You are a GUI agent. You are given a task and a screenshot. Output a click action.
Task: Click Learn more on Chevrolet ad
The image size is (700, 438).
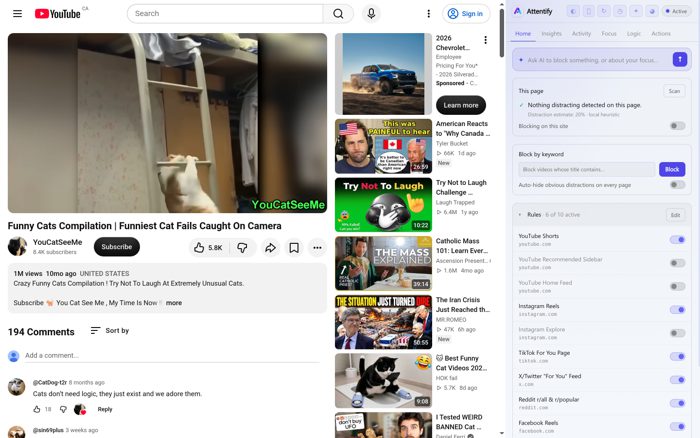461,105
